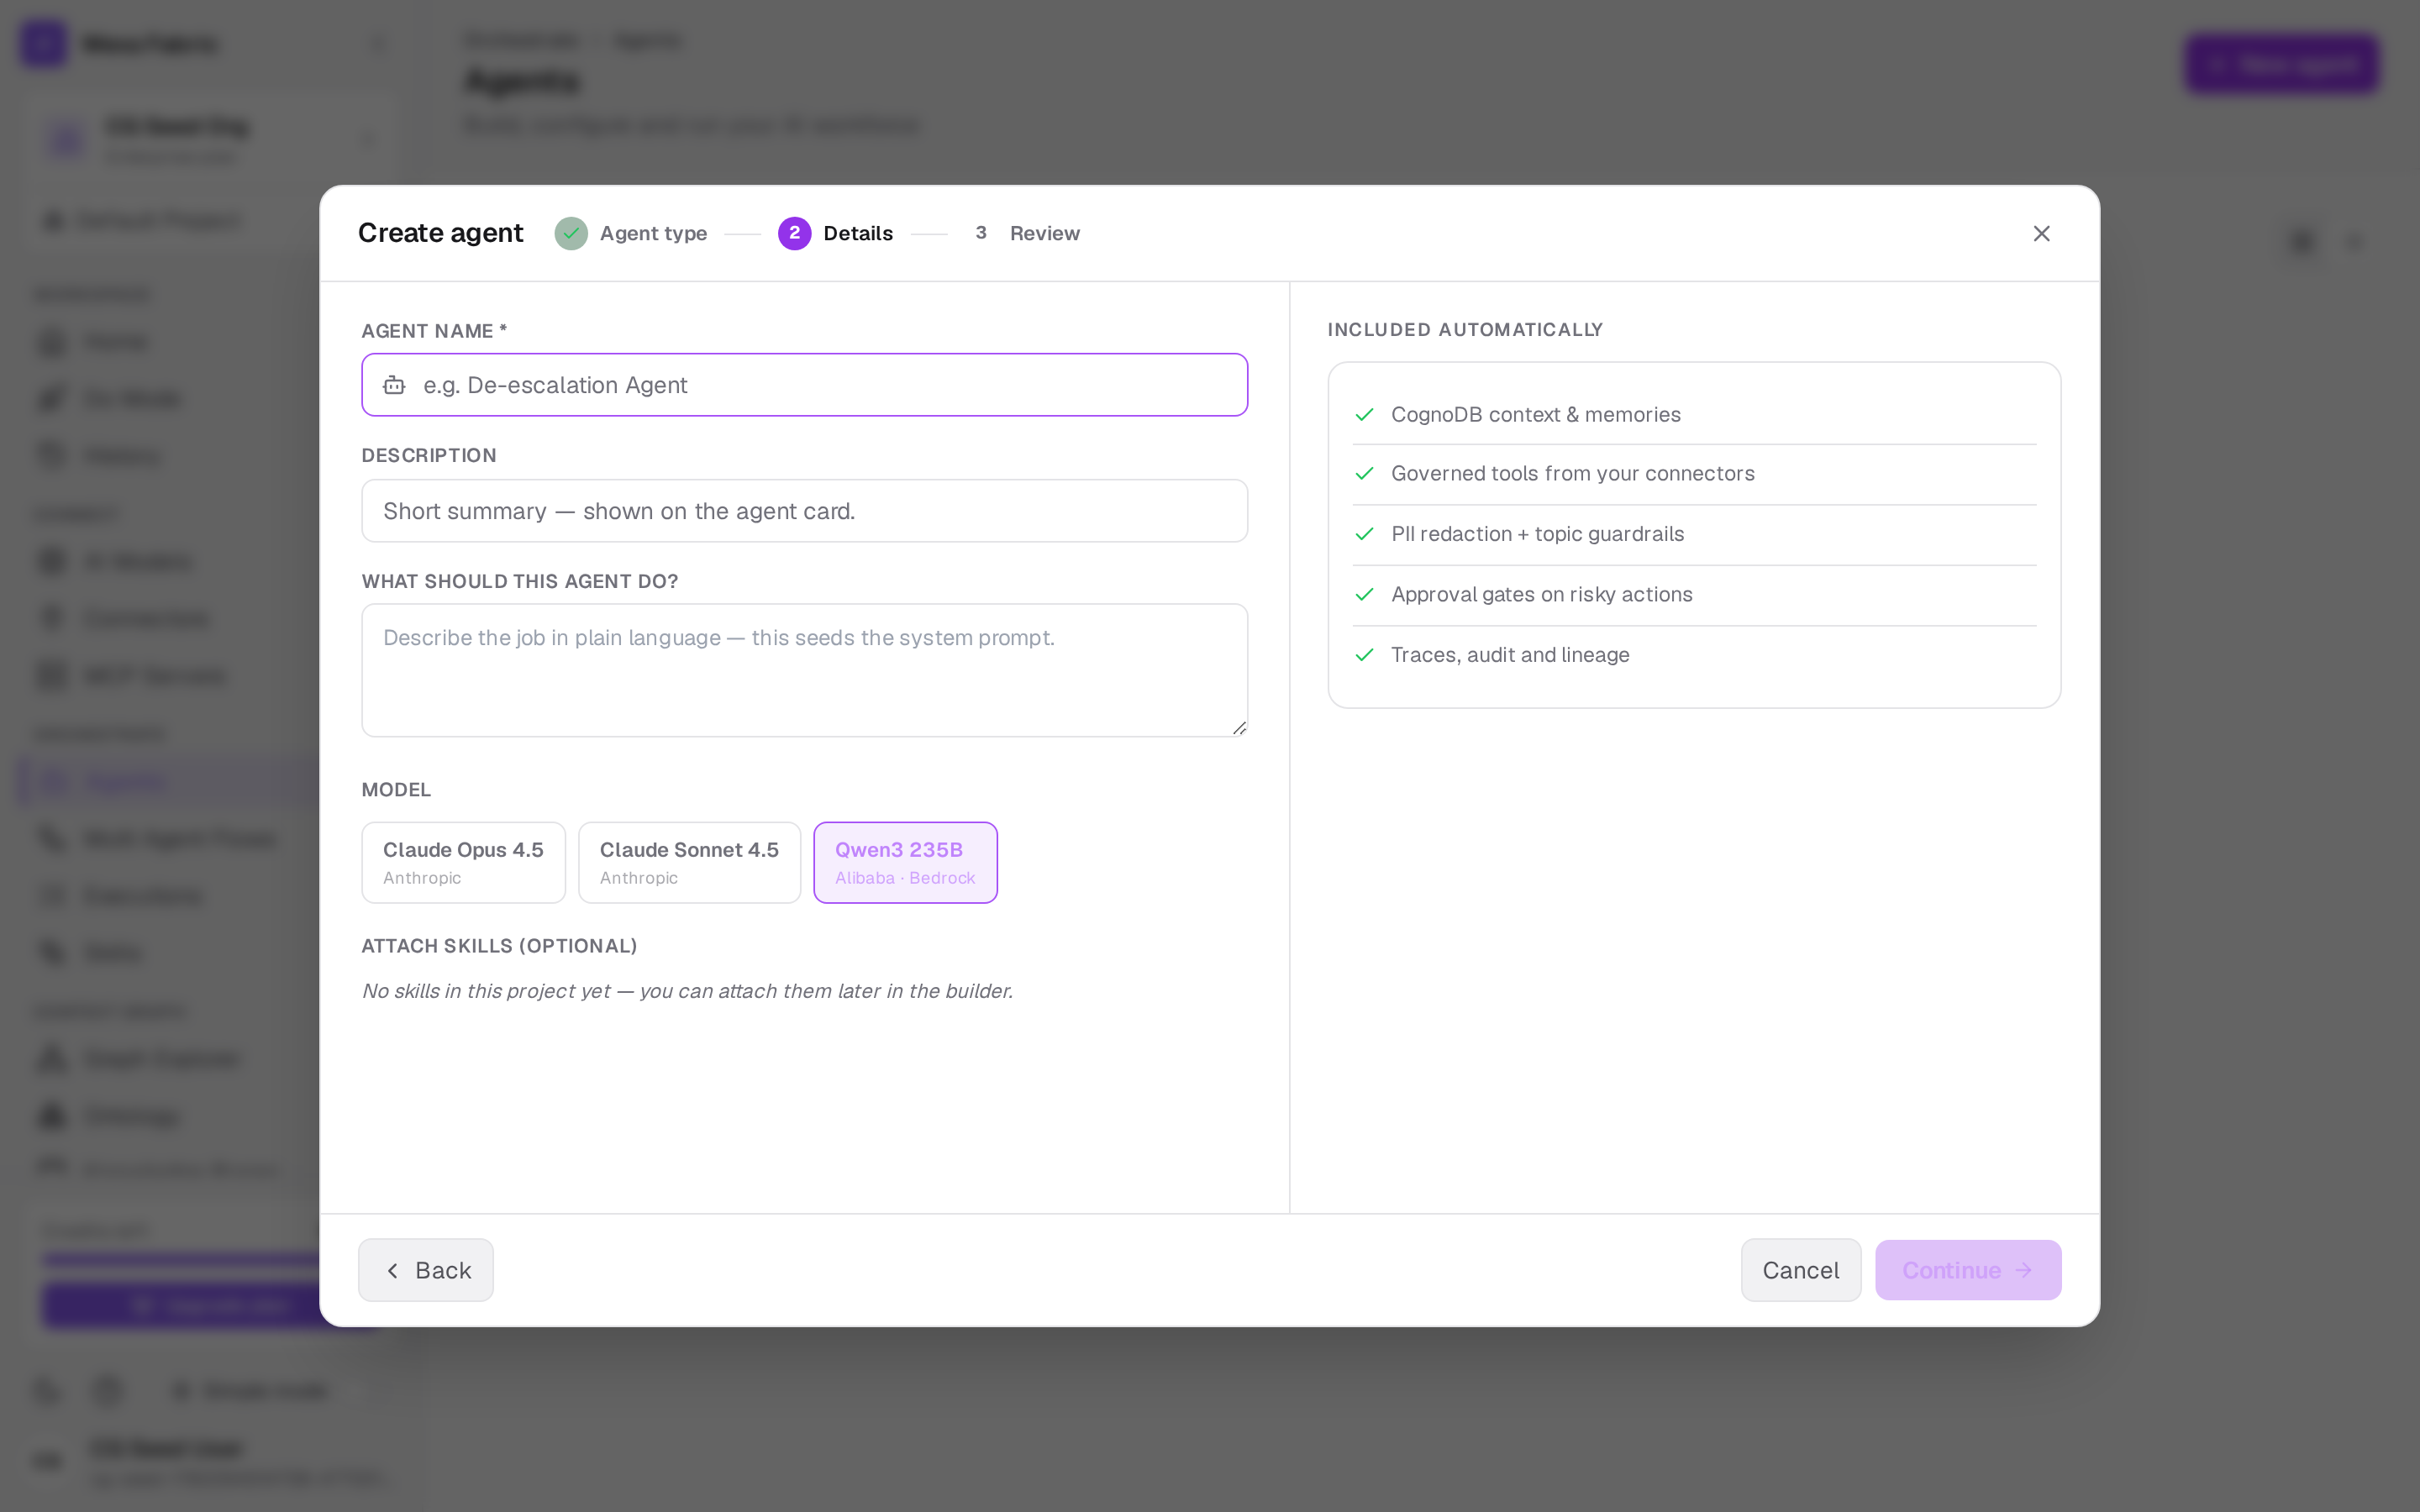
Task: Select the Qwen3 235B model
Action: [905, 862]
